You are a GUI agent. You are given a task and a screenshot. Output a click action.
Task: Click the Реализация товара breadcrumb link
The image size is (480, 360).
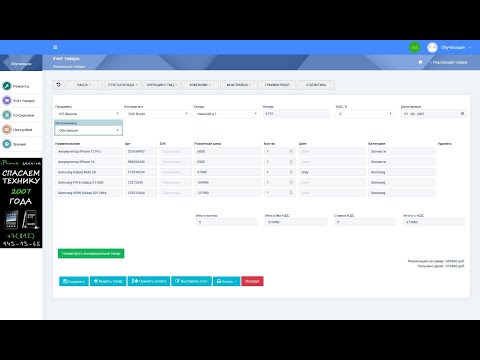(450, 62)
